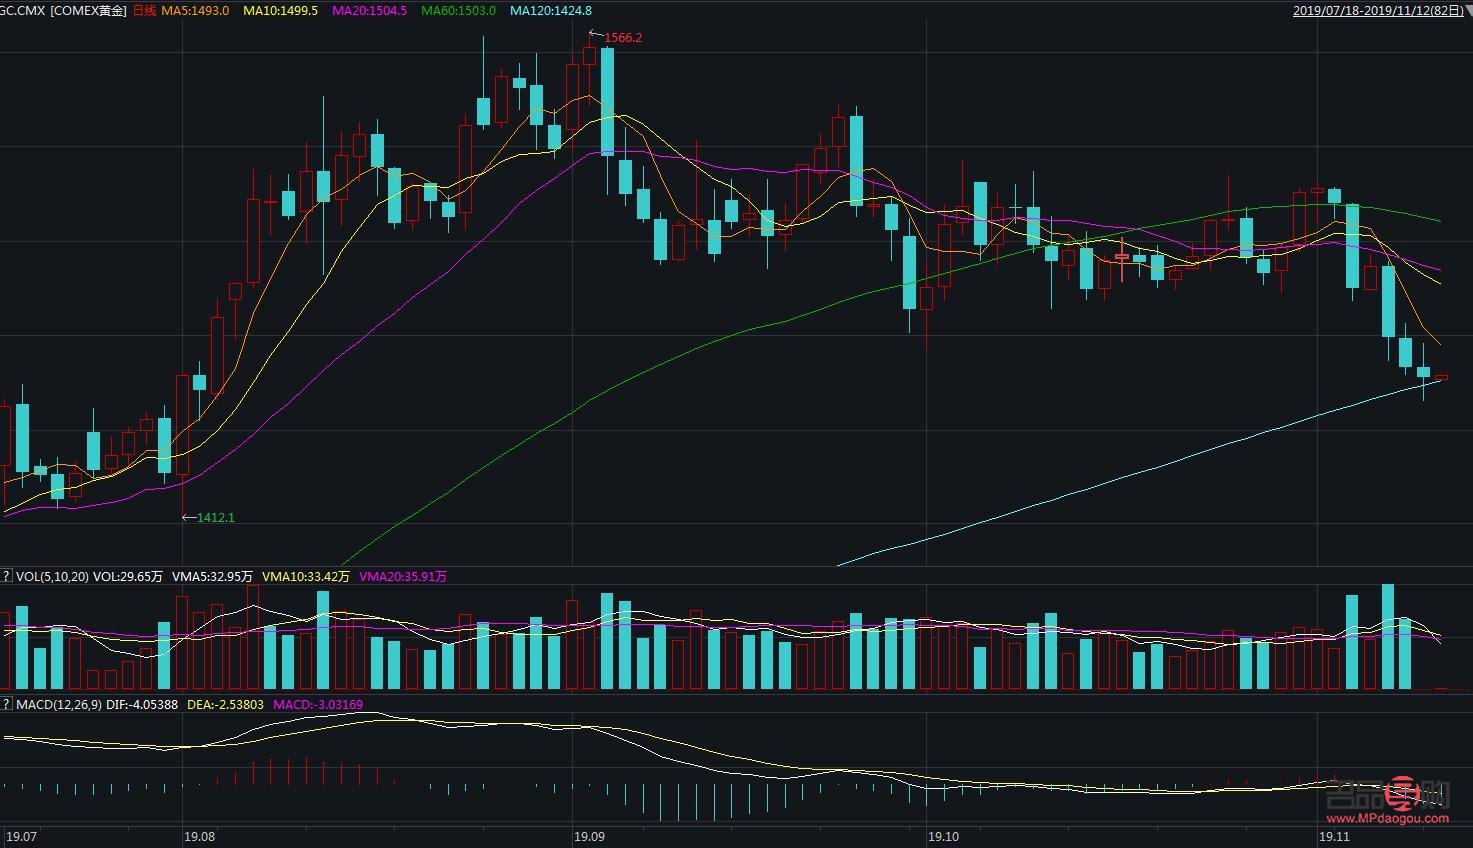Click the magenta MA20:1504.5 color label
1473x848 pixels.
[368, 11]
